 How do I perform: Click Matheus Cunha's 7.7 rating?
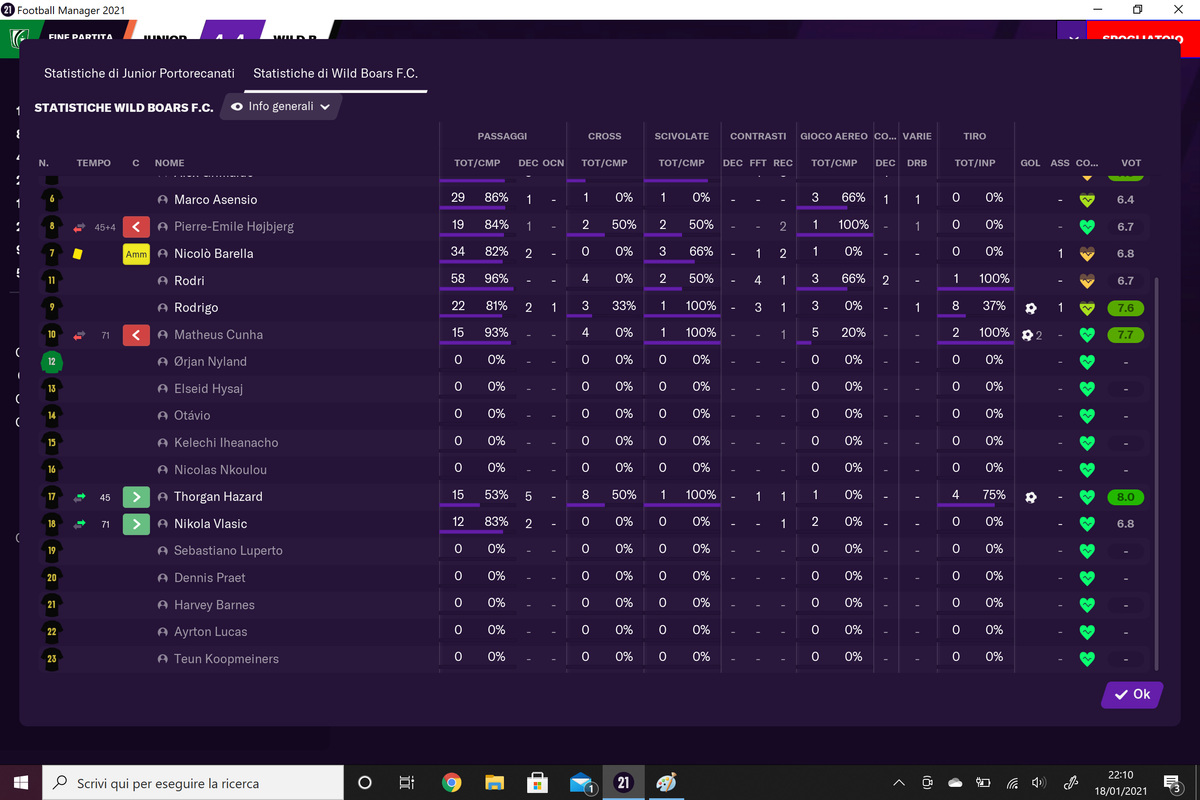coord(1125,335)
